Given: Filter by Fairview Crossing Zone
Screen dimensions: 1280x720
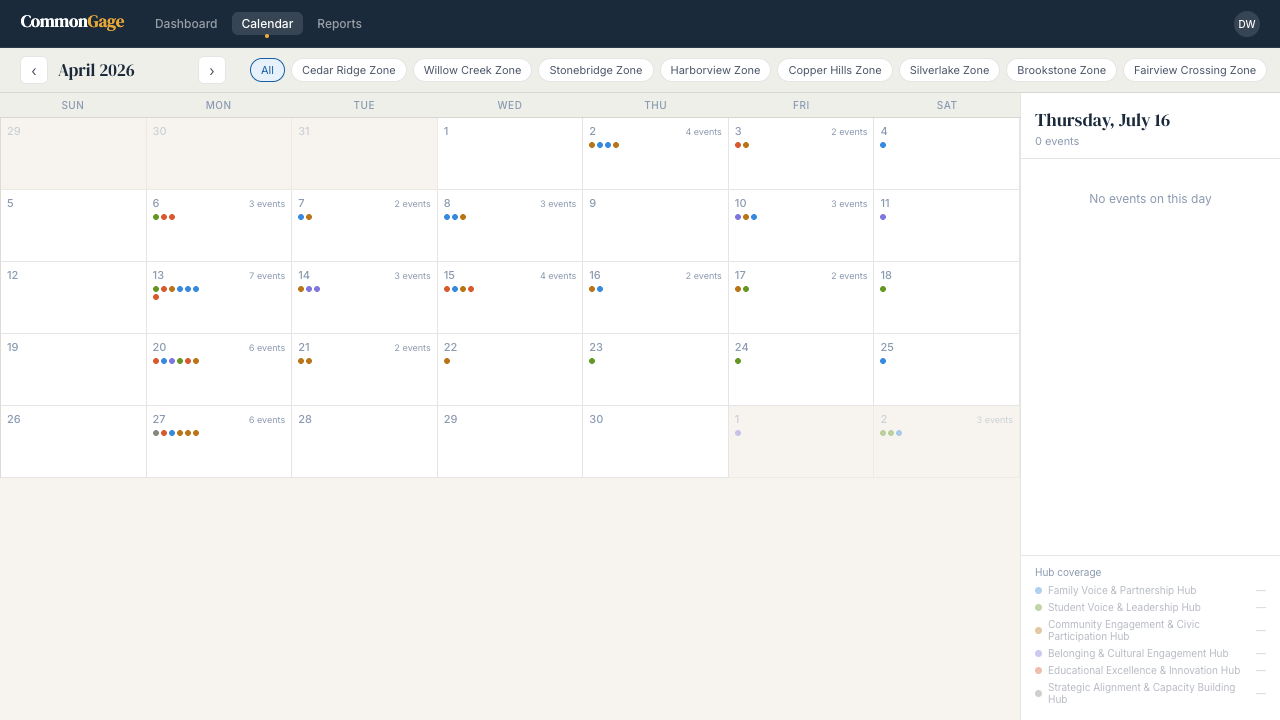Looking at the screenshot, I should (1195, 70).
